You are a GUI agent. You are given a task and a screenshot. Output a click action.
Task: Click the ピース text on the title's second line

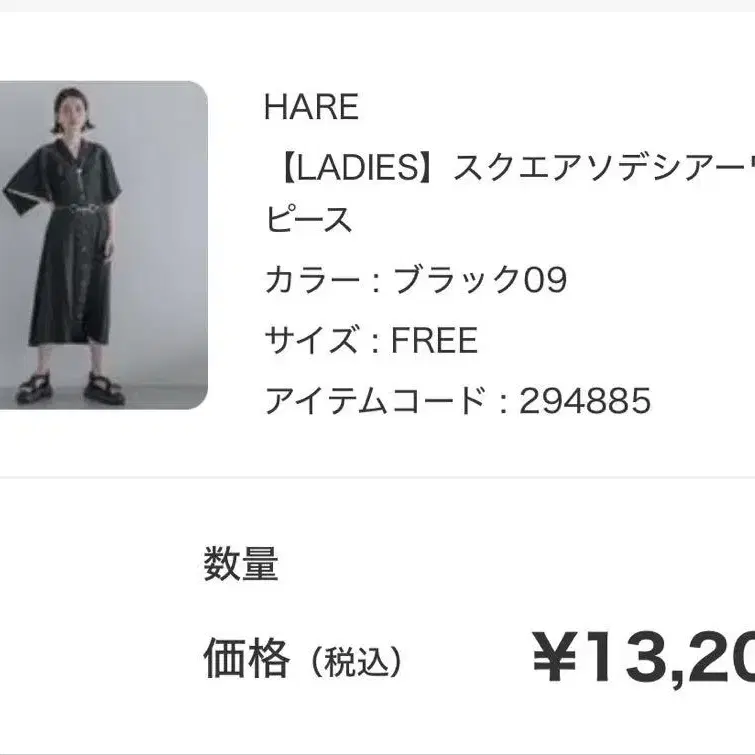coord(309,219)
